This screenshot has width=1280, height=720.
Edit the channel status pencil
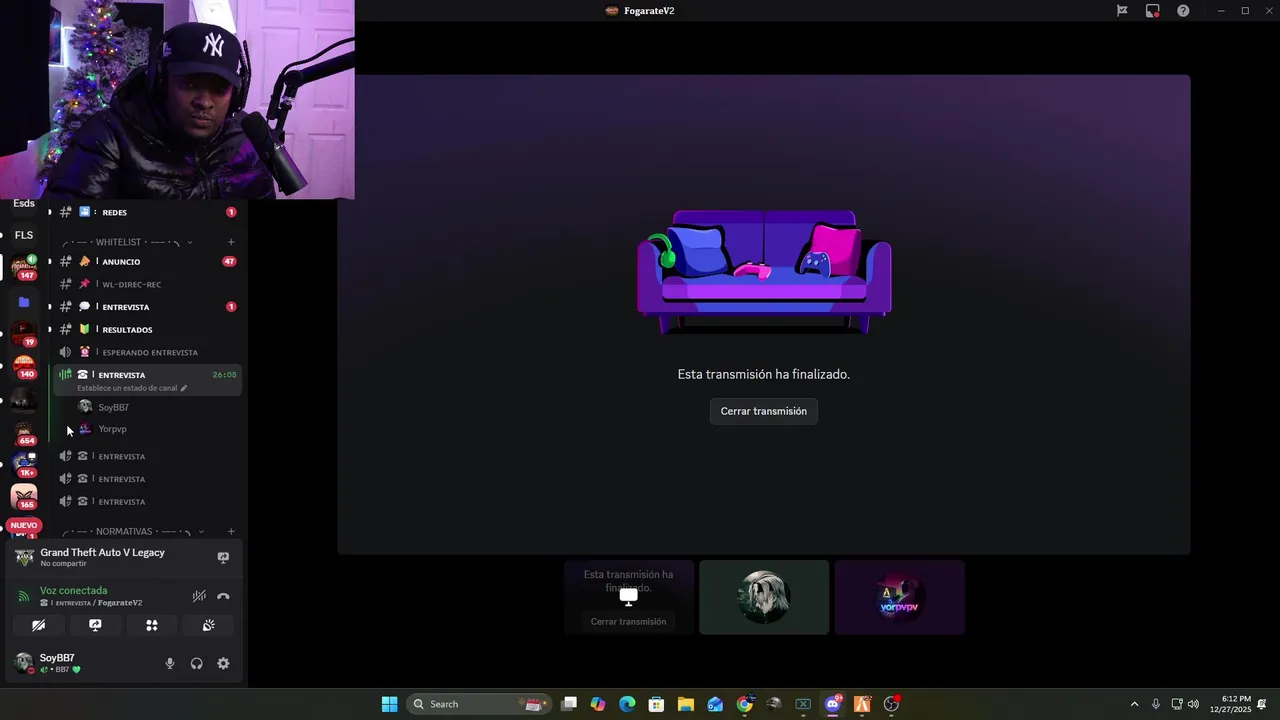pyautogui.click(x=183, y=388)
